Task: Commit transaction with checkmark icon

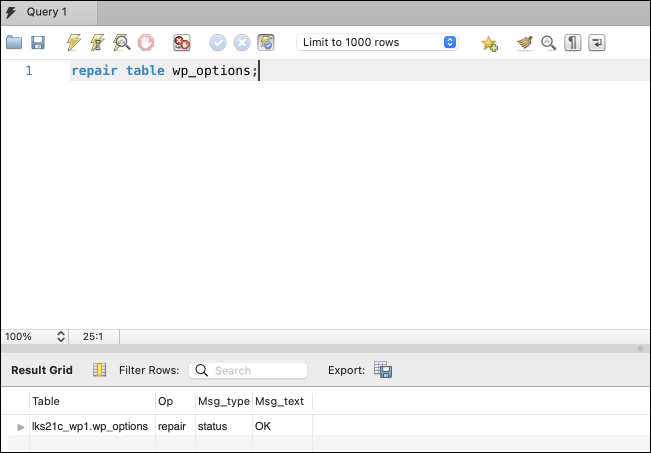Action: tap(218, 42)
